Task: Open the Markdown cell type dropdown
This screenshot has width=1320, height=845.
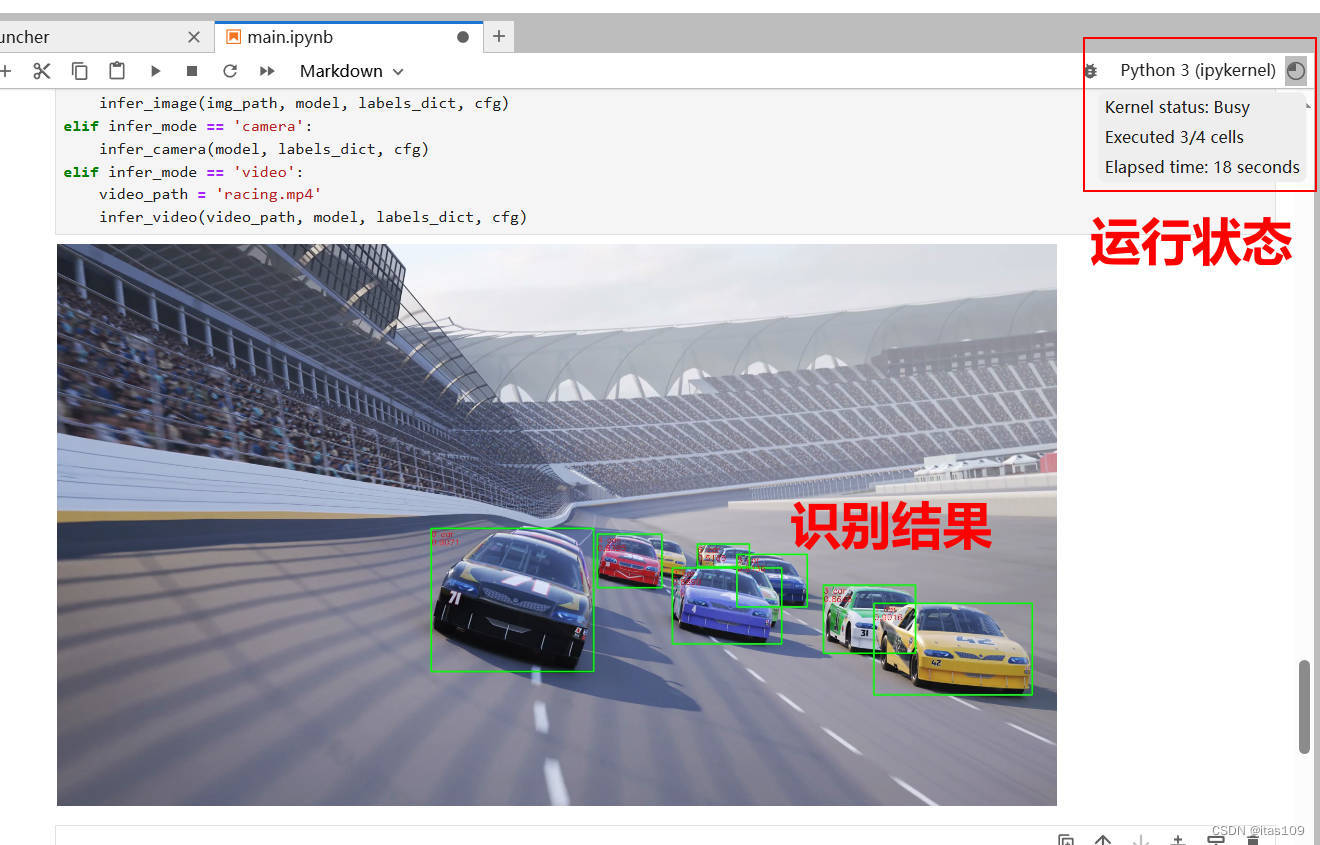Action: pos(351,71)
